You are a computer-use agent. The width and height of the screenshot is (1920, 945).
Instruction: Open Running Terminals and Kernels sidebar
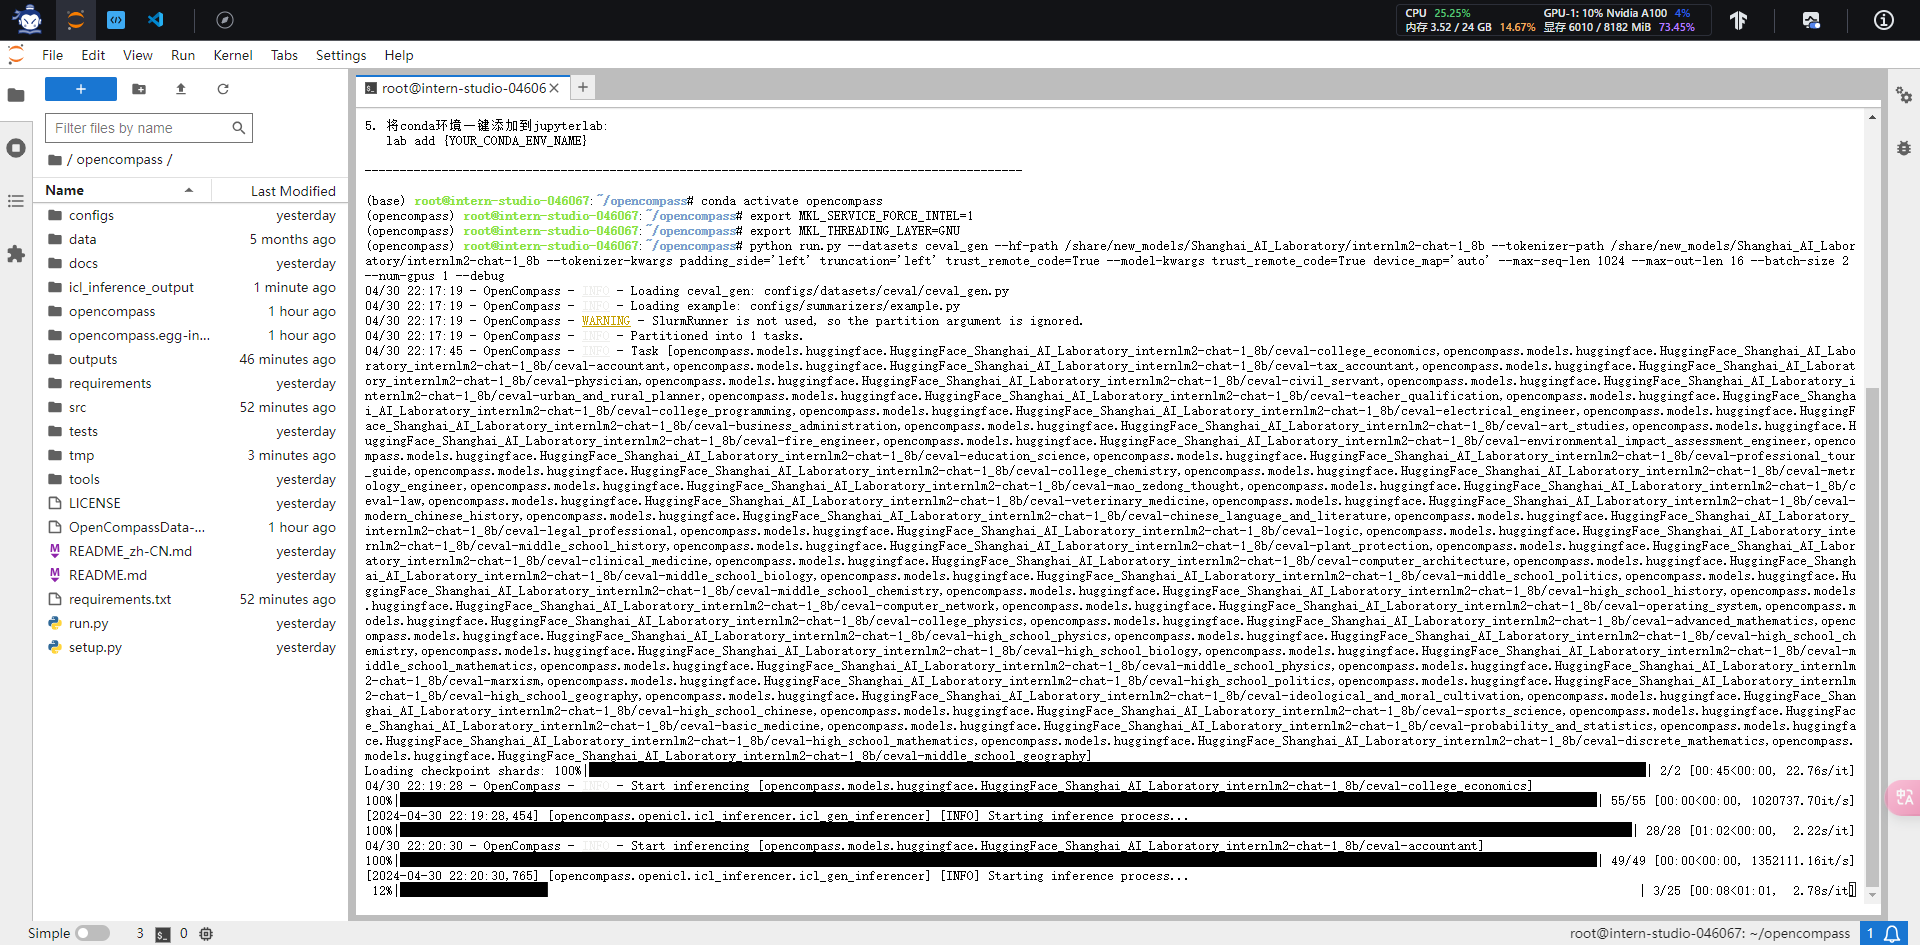[16, 148]
